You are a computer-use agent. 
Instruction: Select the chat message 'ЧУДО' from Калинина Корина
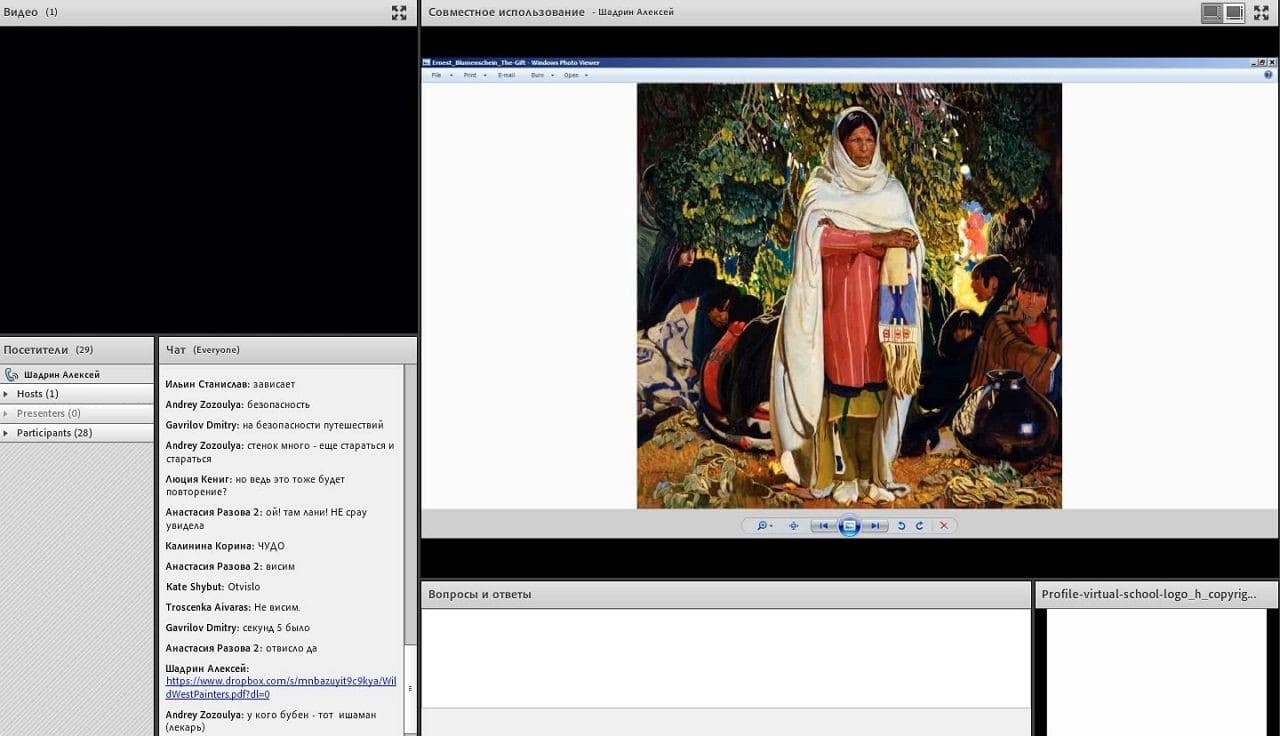pos(225,546)
